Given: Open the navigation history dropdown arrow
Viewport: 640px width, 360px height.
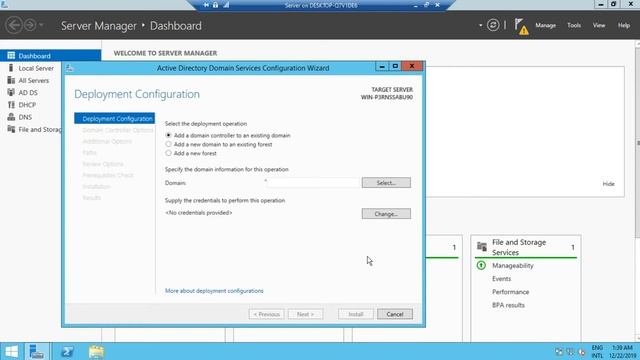Looking at the screenshot, I should point(41,25).
